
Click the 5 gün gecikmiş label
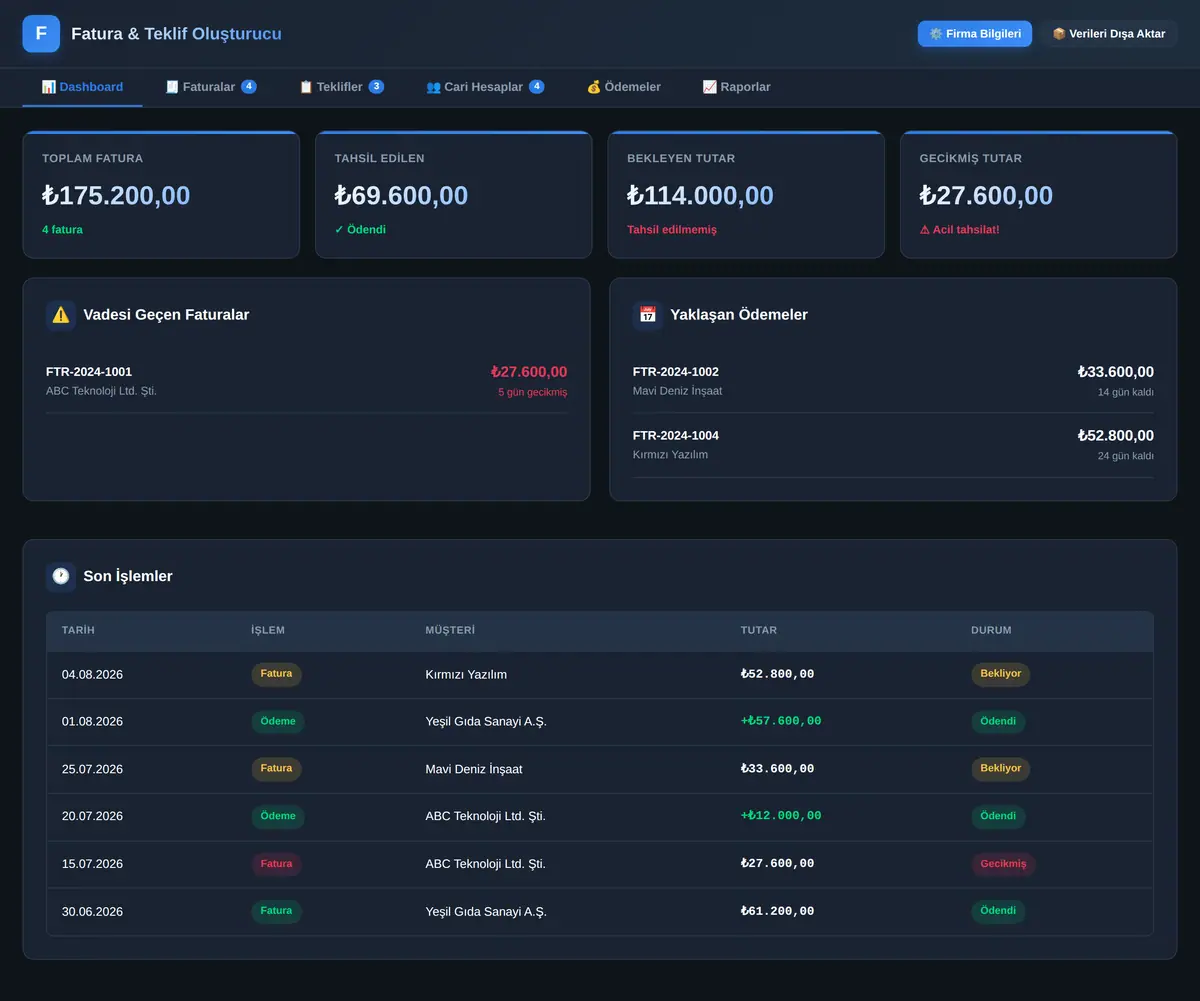pyautogui.click(x=533, y=392)
